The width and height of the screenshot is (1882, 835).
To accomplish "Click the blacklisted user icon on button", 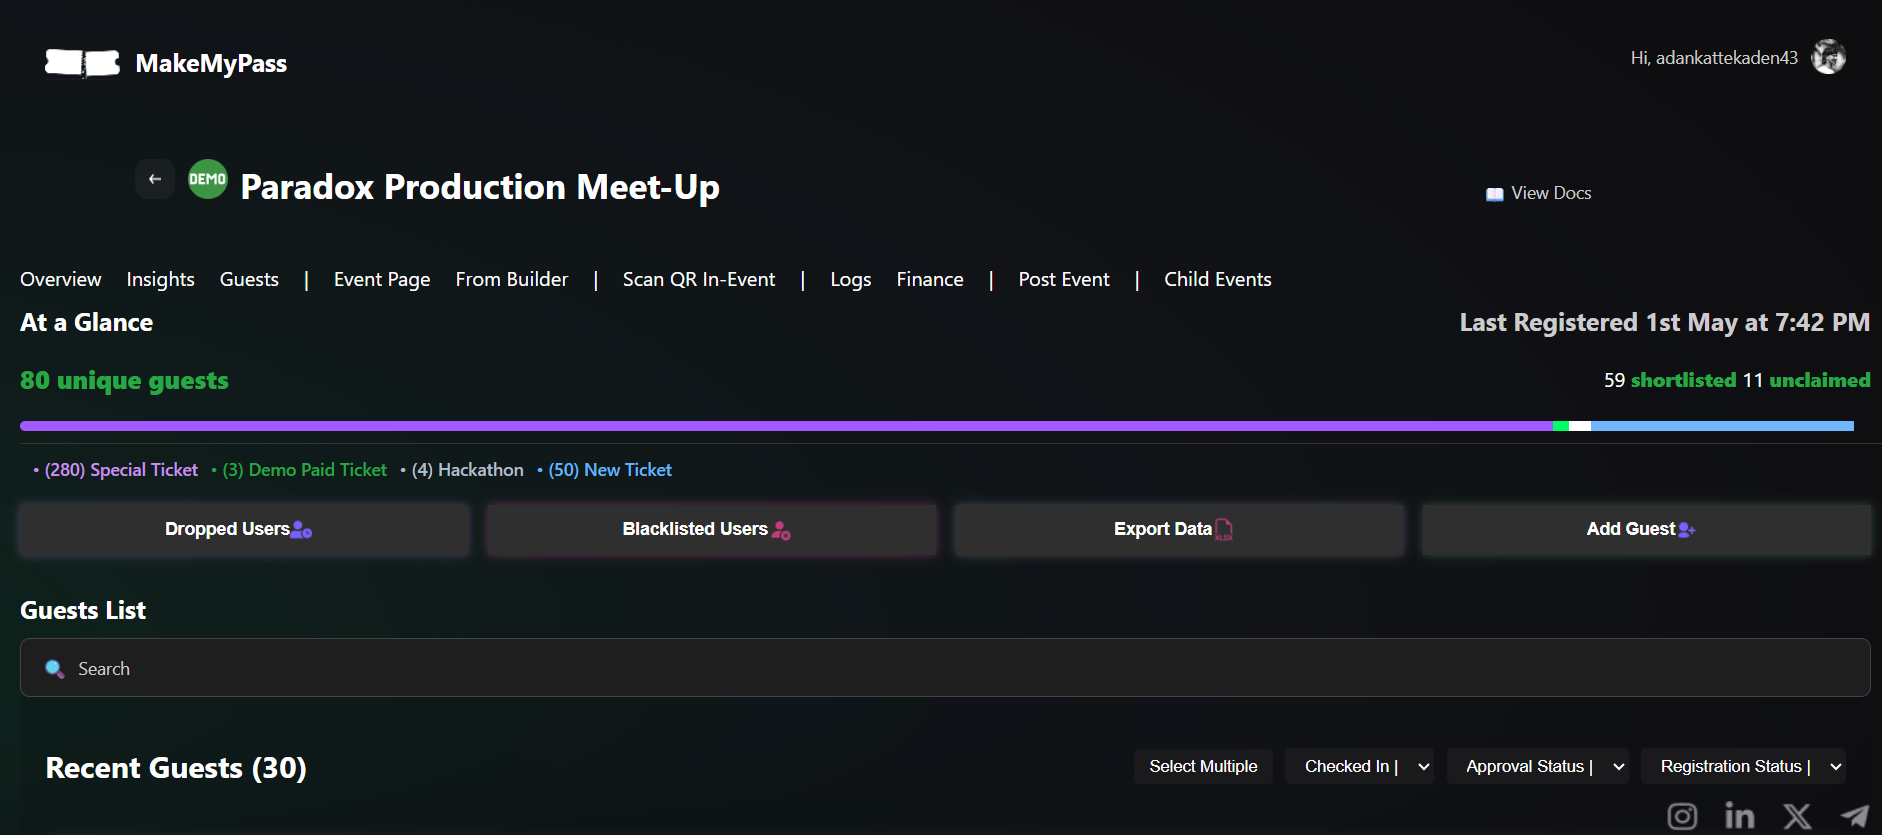I will coord(781,530).
